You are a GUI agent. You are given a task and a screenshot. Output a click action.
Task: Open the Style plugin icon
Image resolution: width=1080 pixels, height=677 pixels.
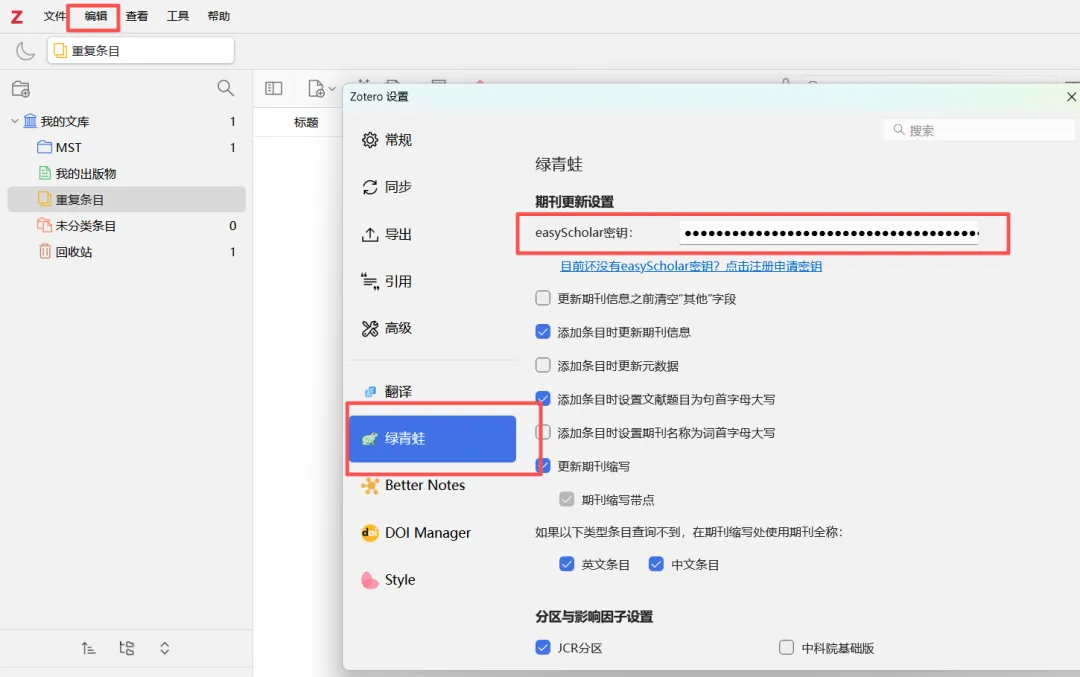tap(370, 580)
